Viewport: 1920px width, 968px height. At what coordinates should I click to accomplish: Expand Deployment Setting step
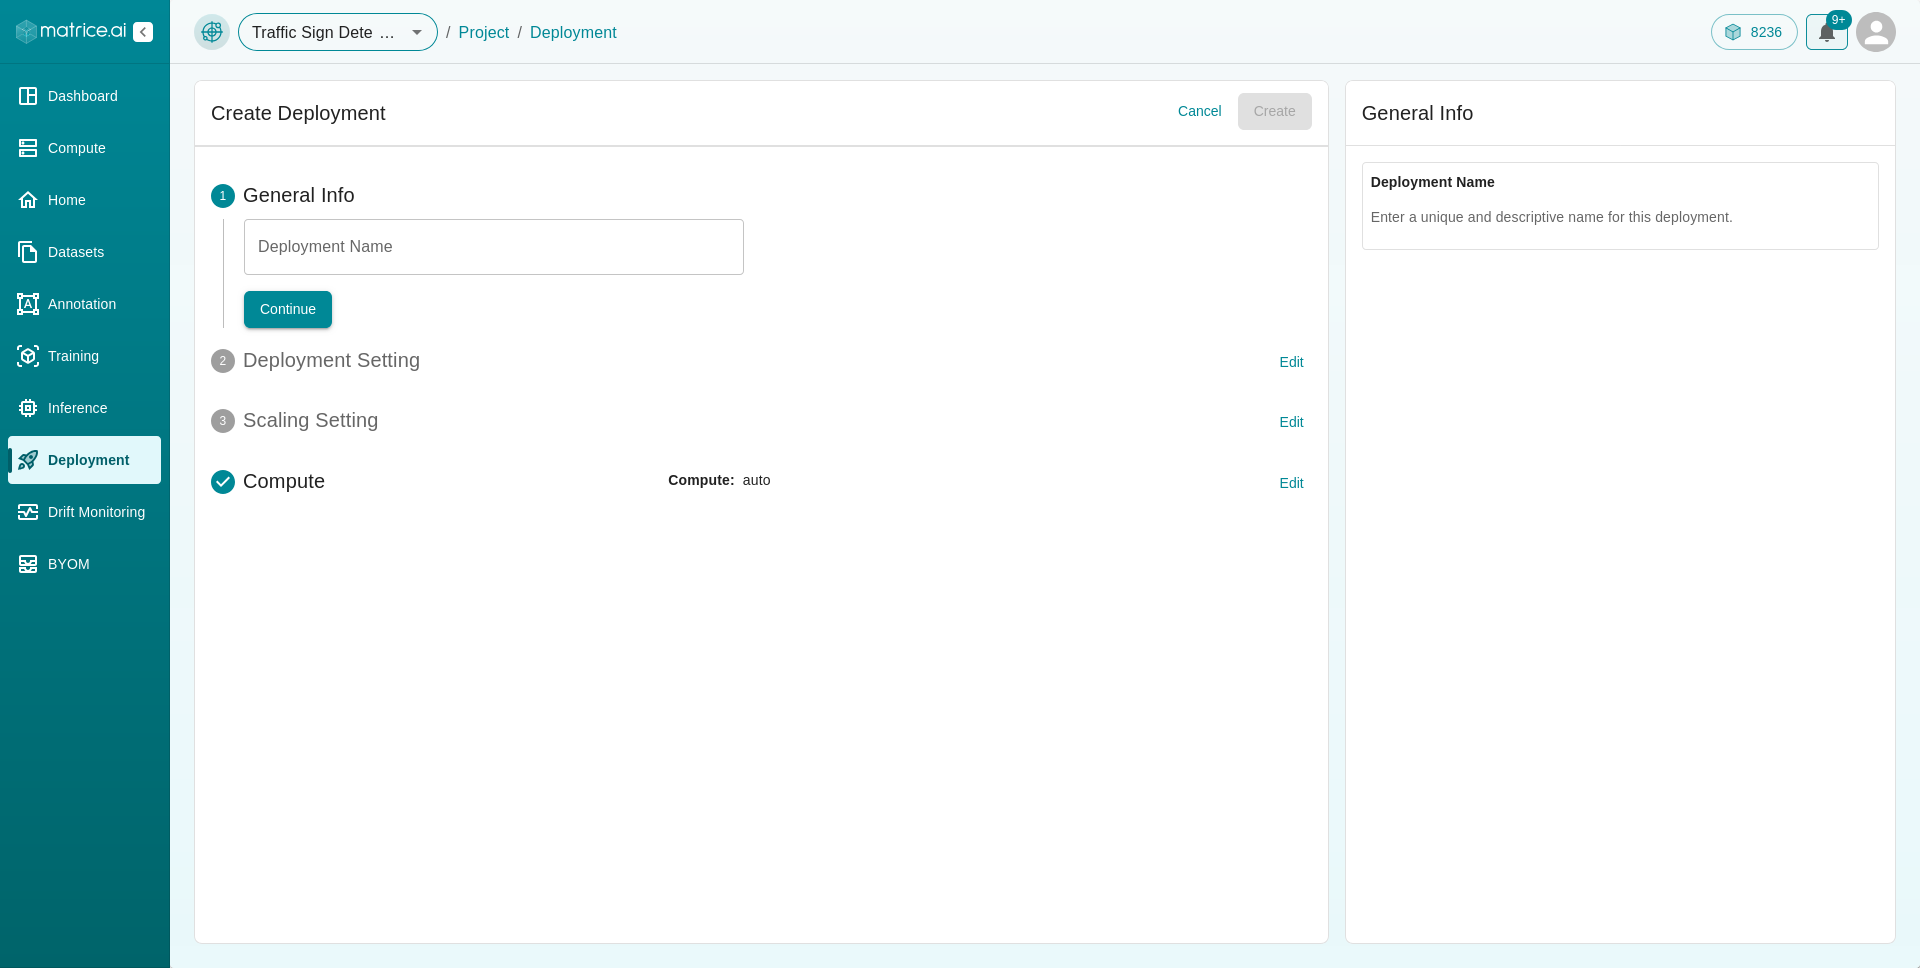(1291, 362)
